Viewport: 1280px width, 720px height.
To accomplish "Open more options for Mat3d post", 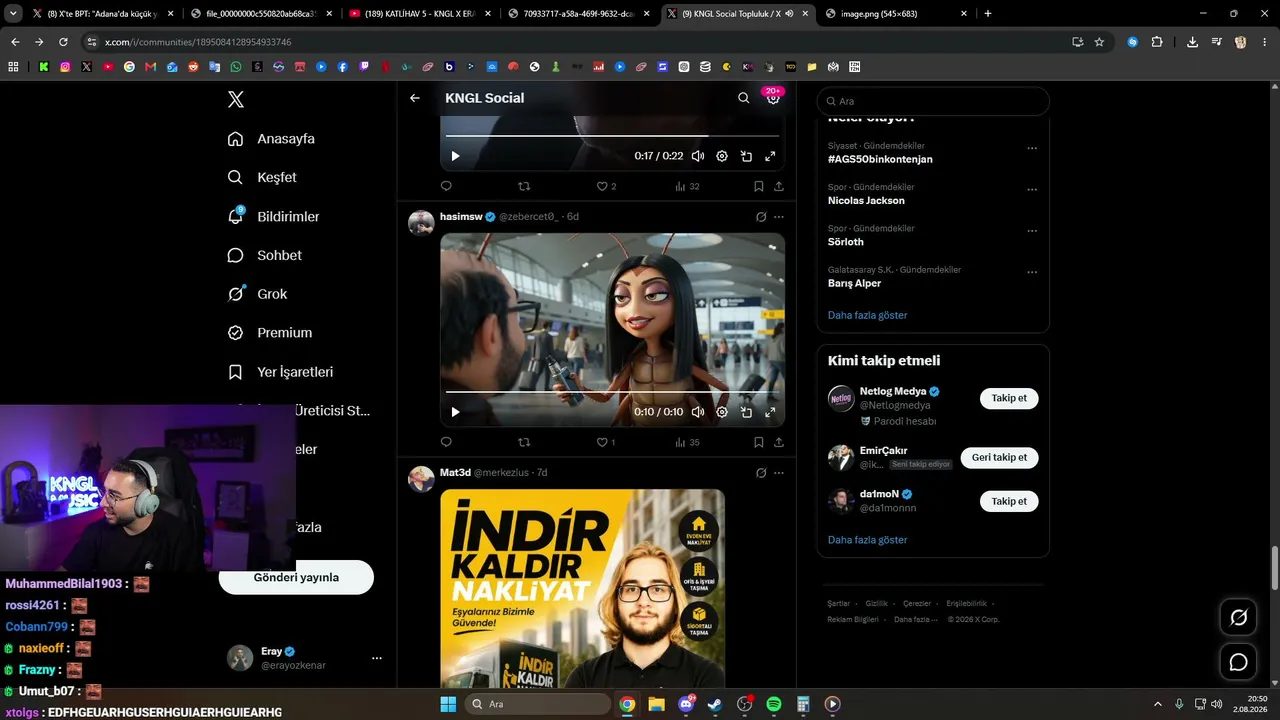I will [779, 473].
